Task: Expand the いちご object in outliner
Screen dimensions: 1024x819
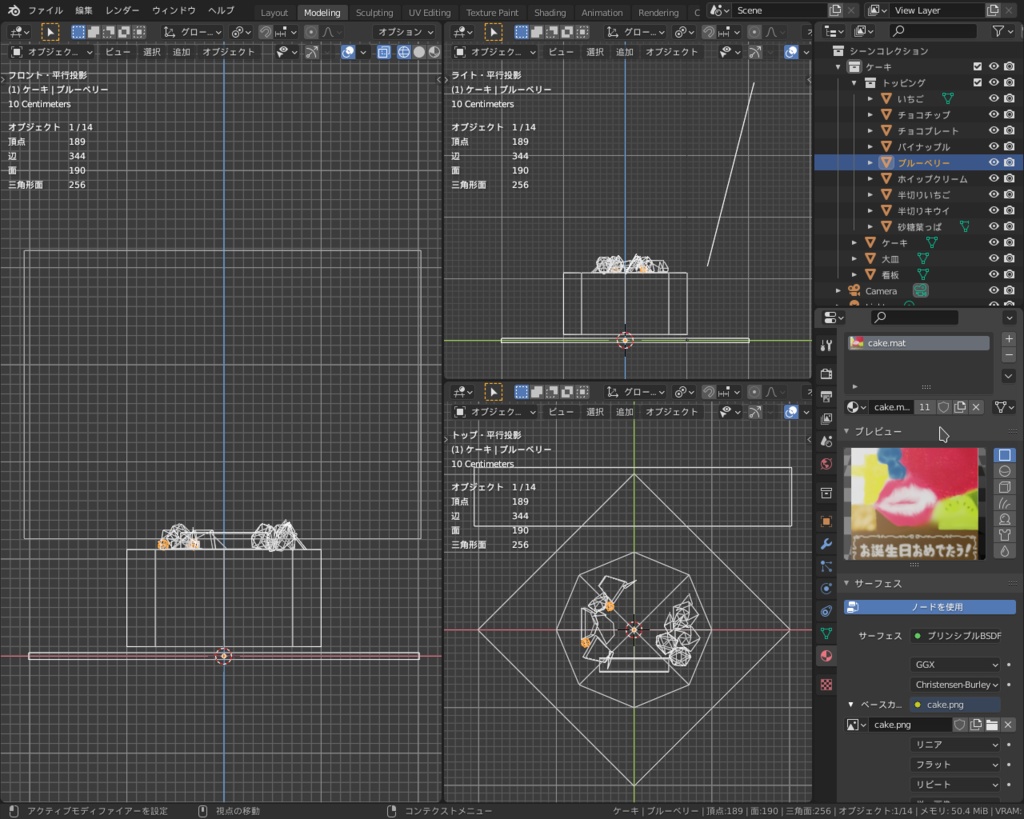Action: point(871,99)
